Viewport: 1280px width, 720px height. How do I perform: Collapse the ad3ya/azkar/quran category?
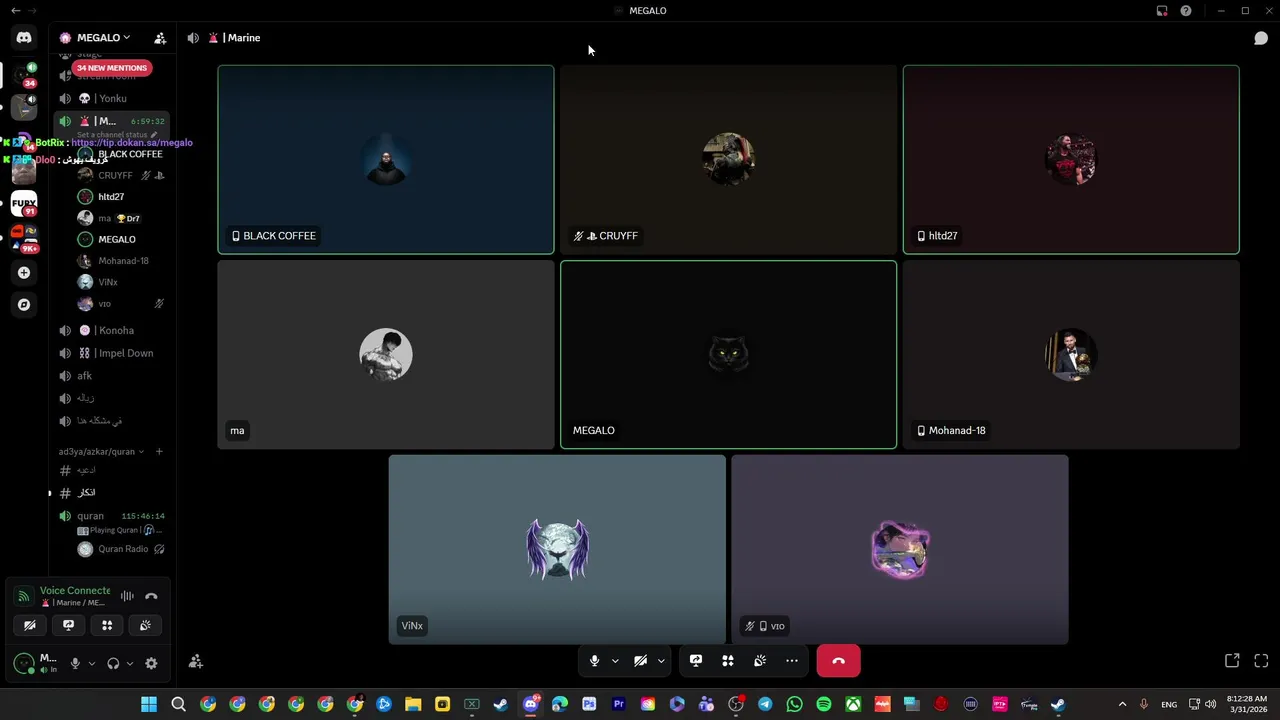100,452
